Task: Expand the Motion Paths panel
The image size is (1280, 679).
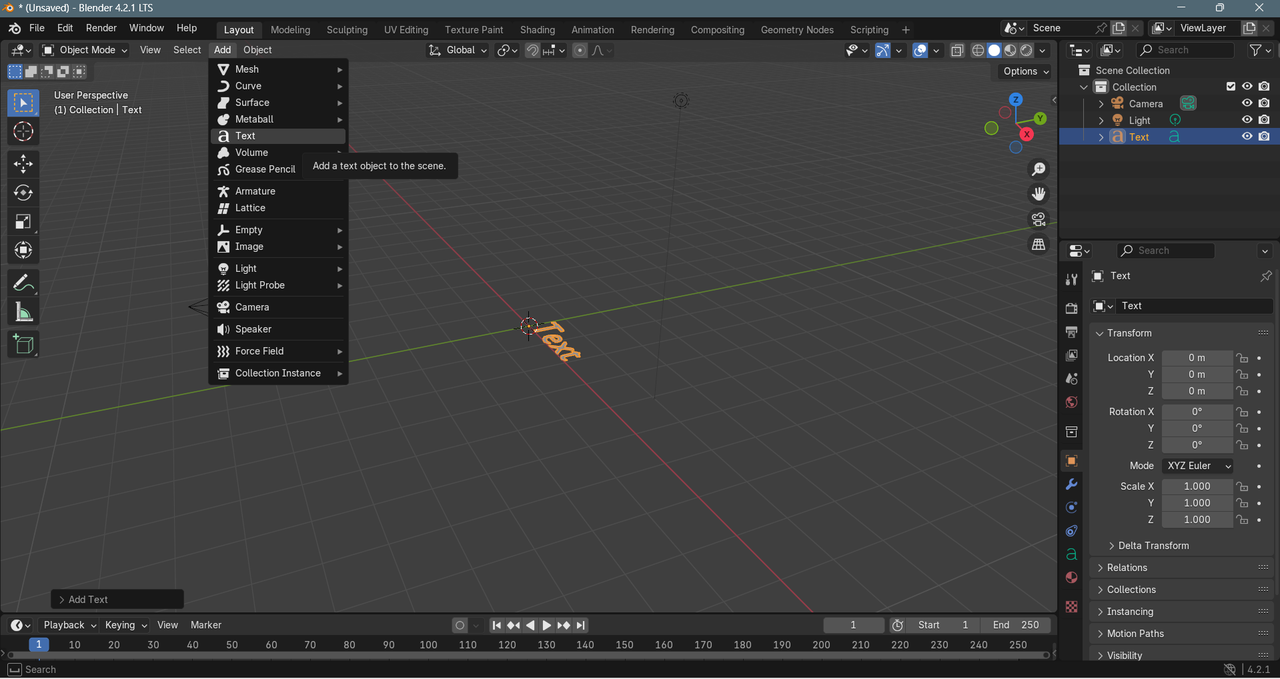Action: [1135, 634]
